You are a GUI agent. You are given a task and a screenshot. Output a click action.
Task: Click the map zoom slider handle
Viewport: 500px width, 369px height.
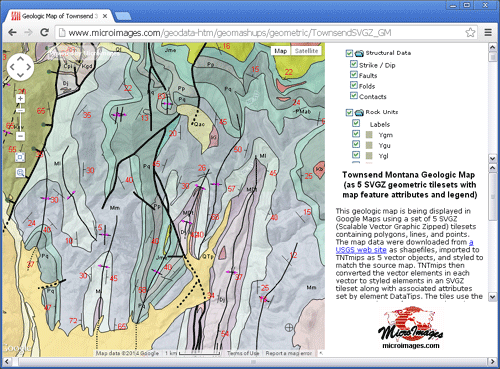(x=20, y=110)
